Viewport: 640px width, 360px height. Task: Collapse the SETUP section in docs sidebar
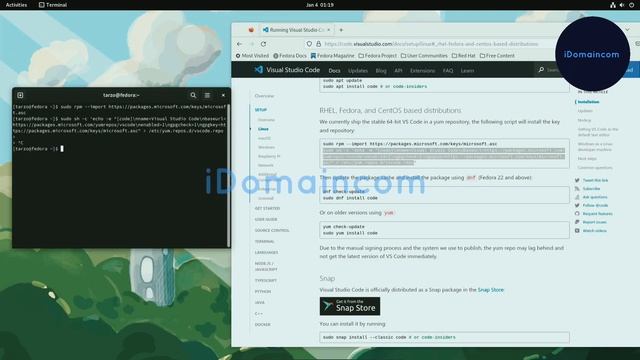tap(261, 110)
